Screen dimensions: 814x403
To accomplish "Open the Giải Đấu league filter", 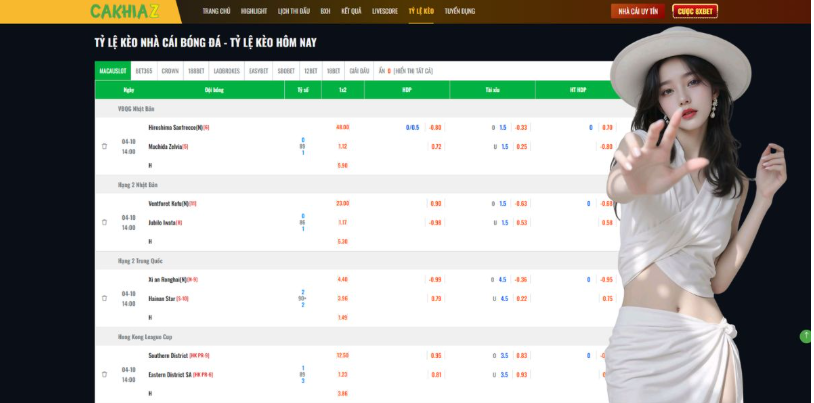I will click(359, 71).
